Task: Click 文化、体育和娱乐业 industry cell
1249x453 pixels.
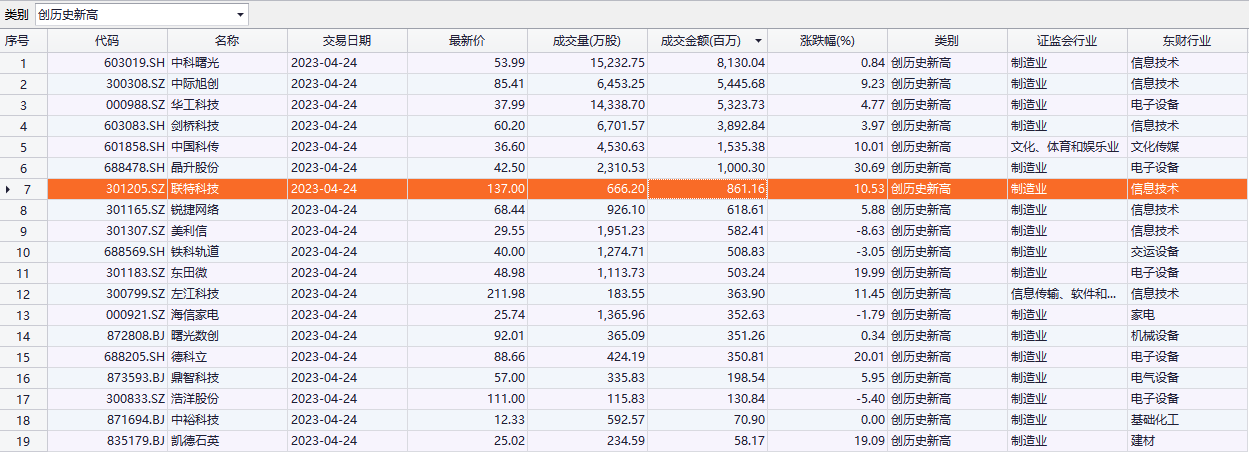Action: pos(1064,147)
